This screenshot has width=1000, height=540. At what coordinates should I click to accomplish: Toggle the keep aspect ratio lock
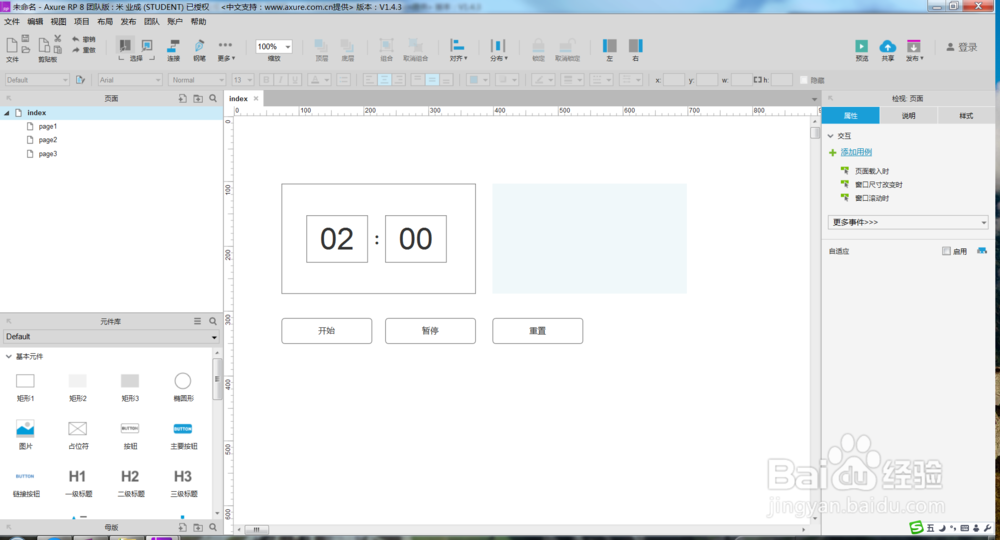coord(758,80)
